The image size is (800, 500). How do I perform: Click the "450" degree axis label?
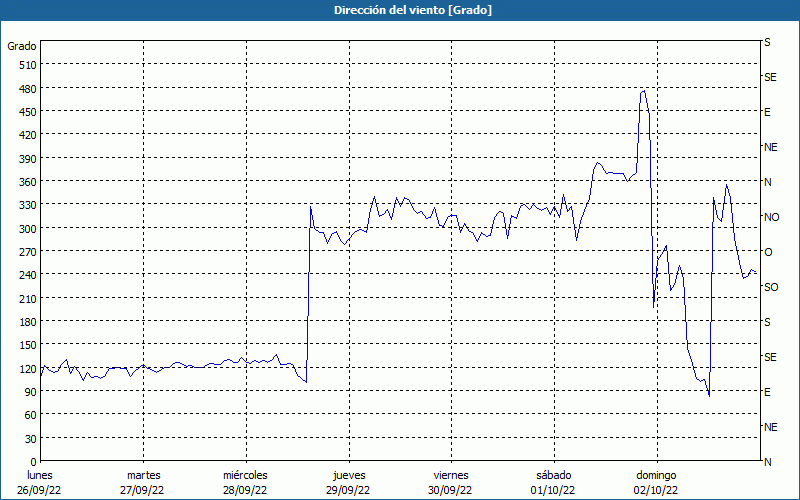[28, 112]
